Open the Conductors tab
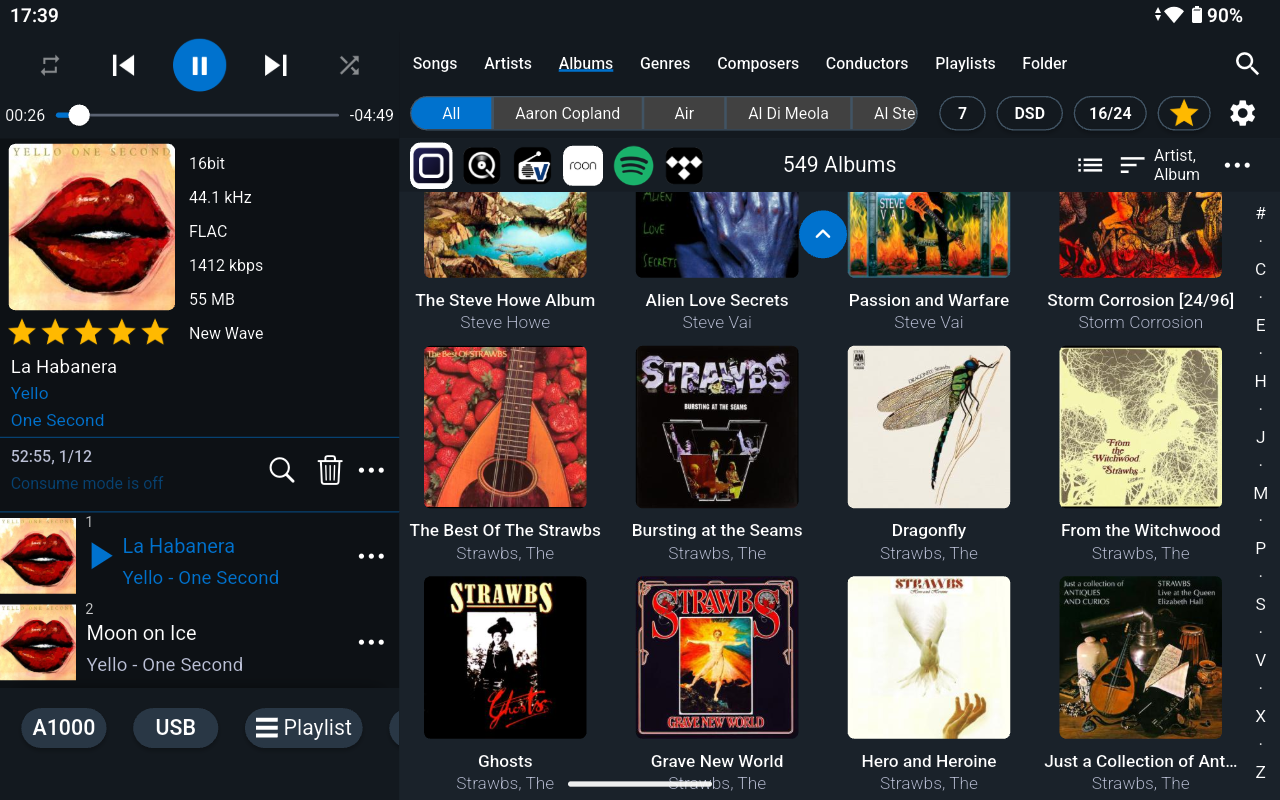1280x800 pixels. click(867, 63)
